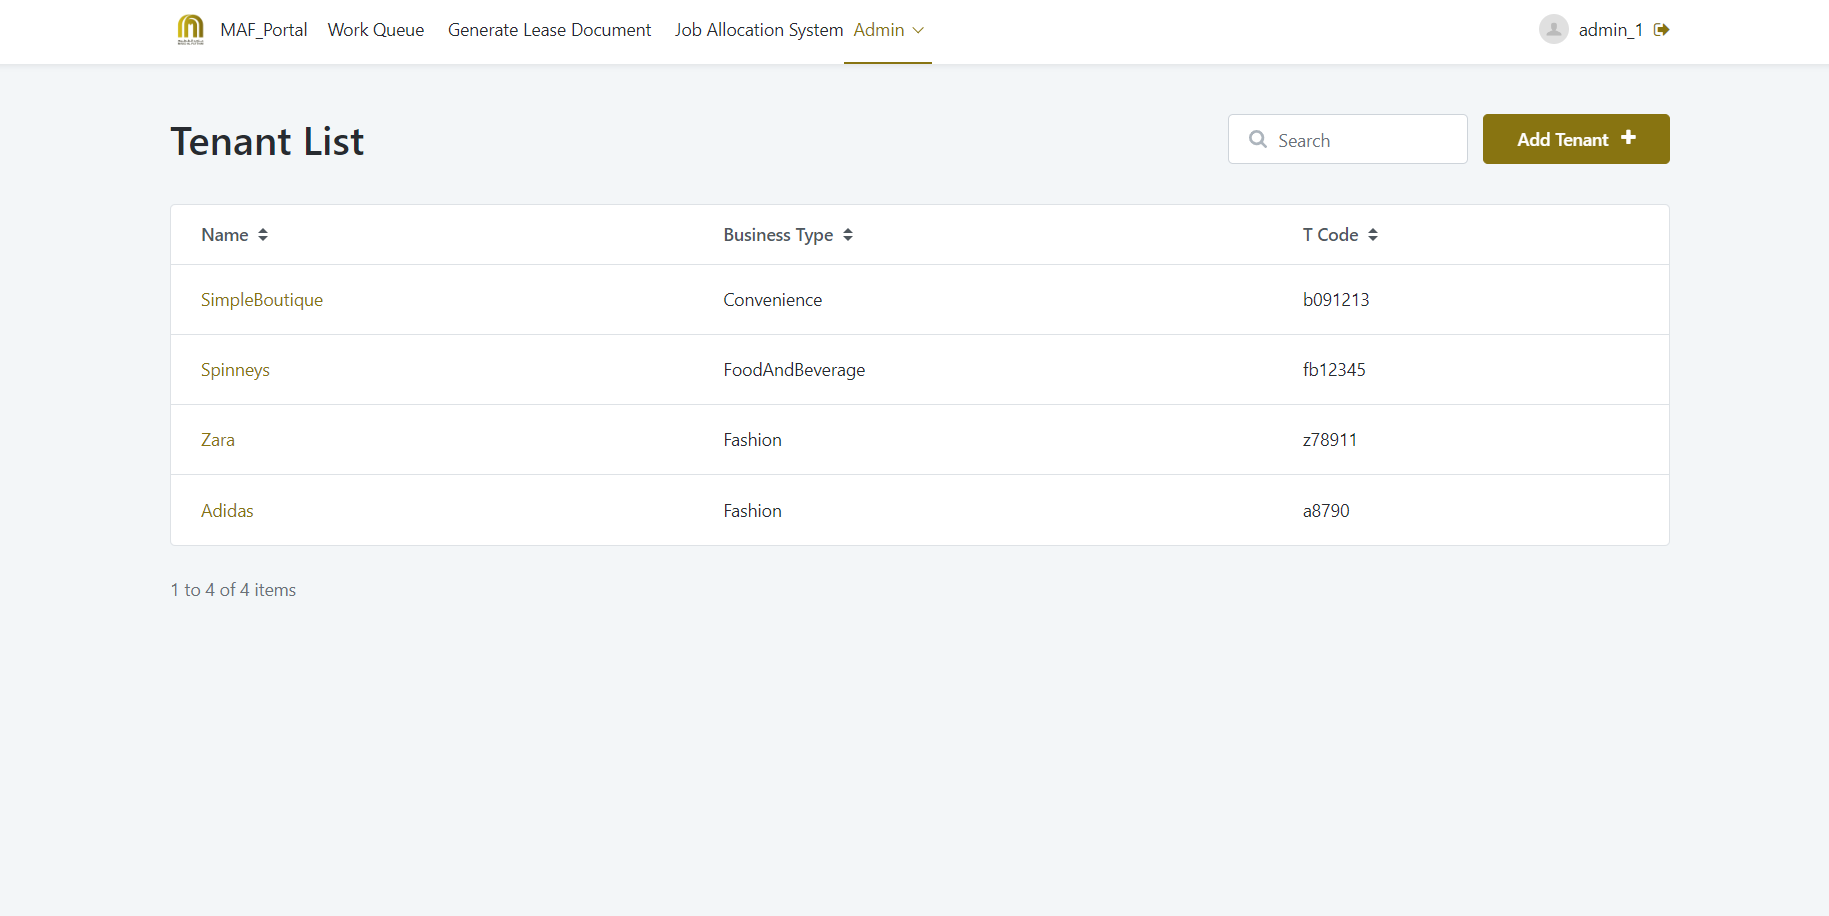Sort table by Business Type arrows

[848, 235]
